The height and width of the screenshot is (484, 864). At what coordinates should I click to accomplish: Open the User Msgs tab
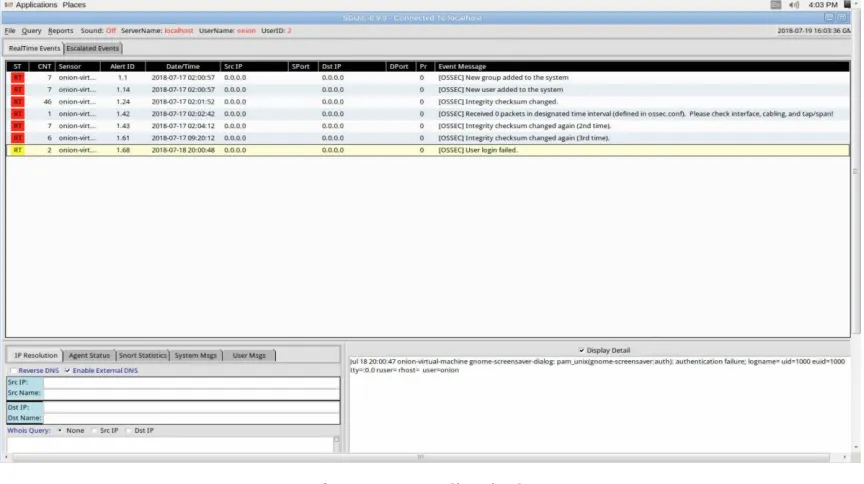click(249, 356)
